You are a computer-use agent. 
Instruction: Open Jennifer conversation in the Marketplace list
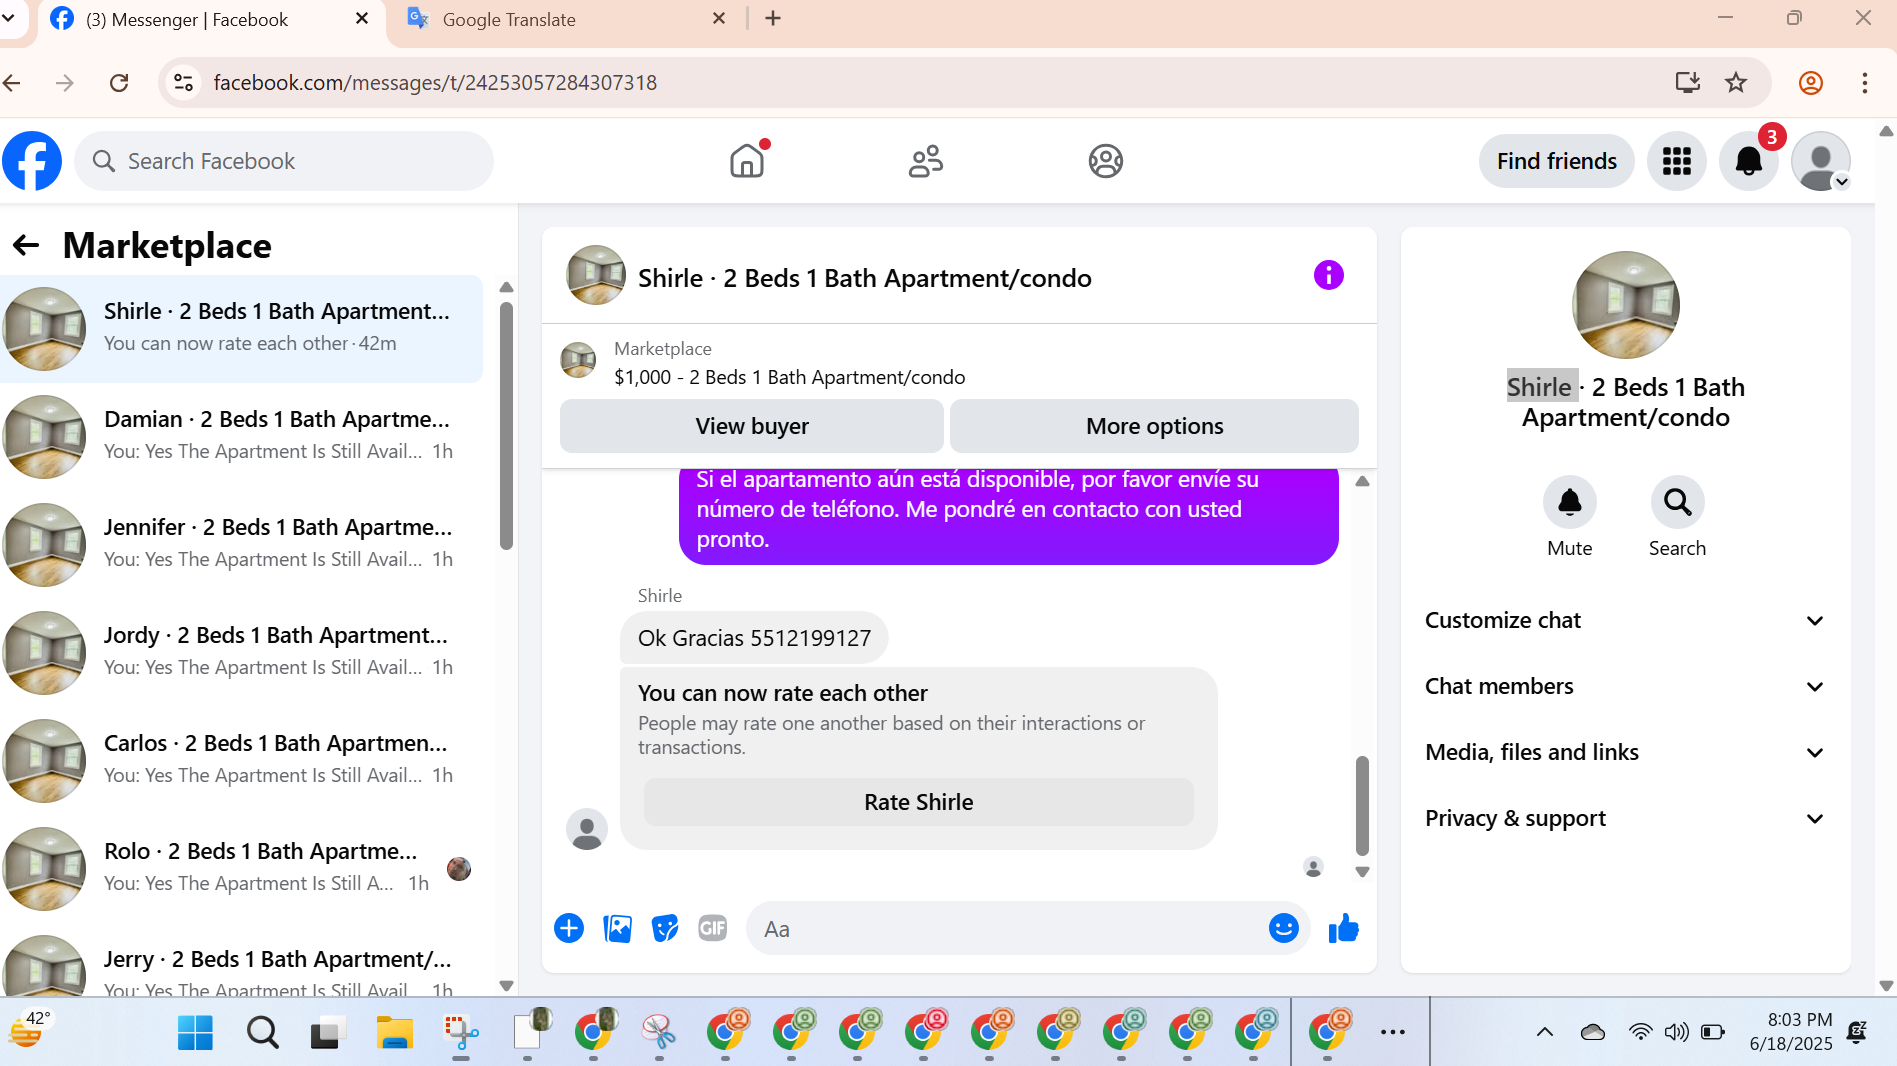[x=241, y=545]
